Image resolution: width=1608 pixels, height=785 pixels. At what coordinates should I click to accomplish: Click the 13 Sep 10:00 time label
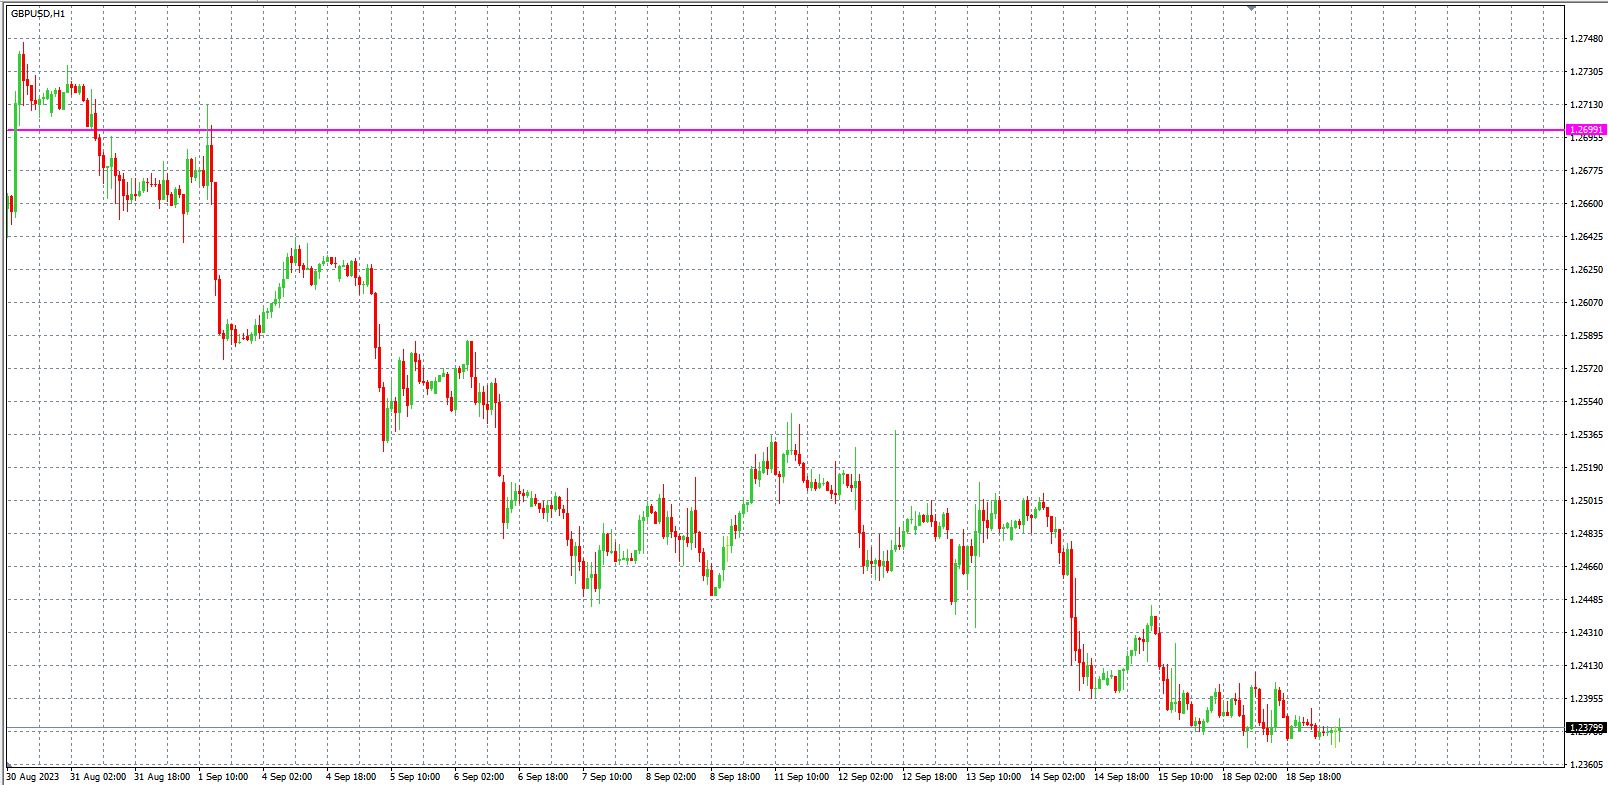click(993, 777)
